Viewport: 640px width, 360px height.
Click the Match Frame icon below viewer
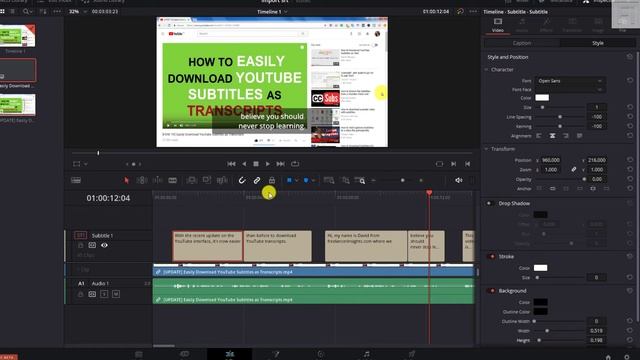click(x=439, y=164)
